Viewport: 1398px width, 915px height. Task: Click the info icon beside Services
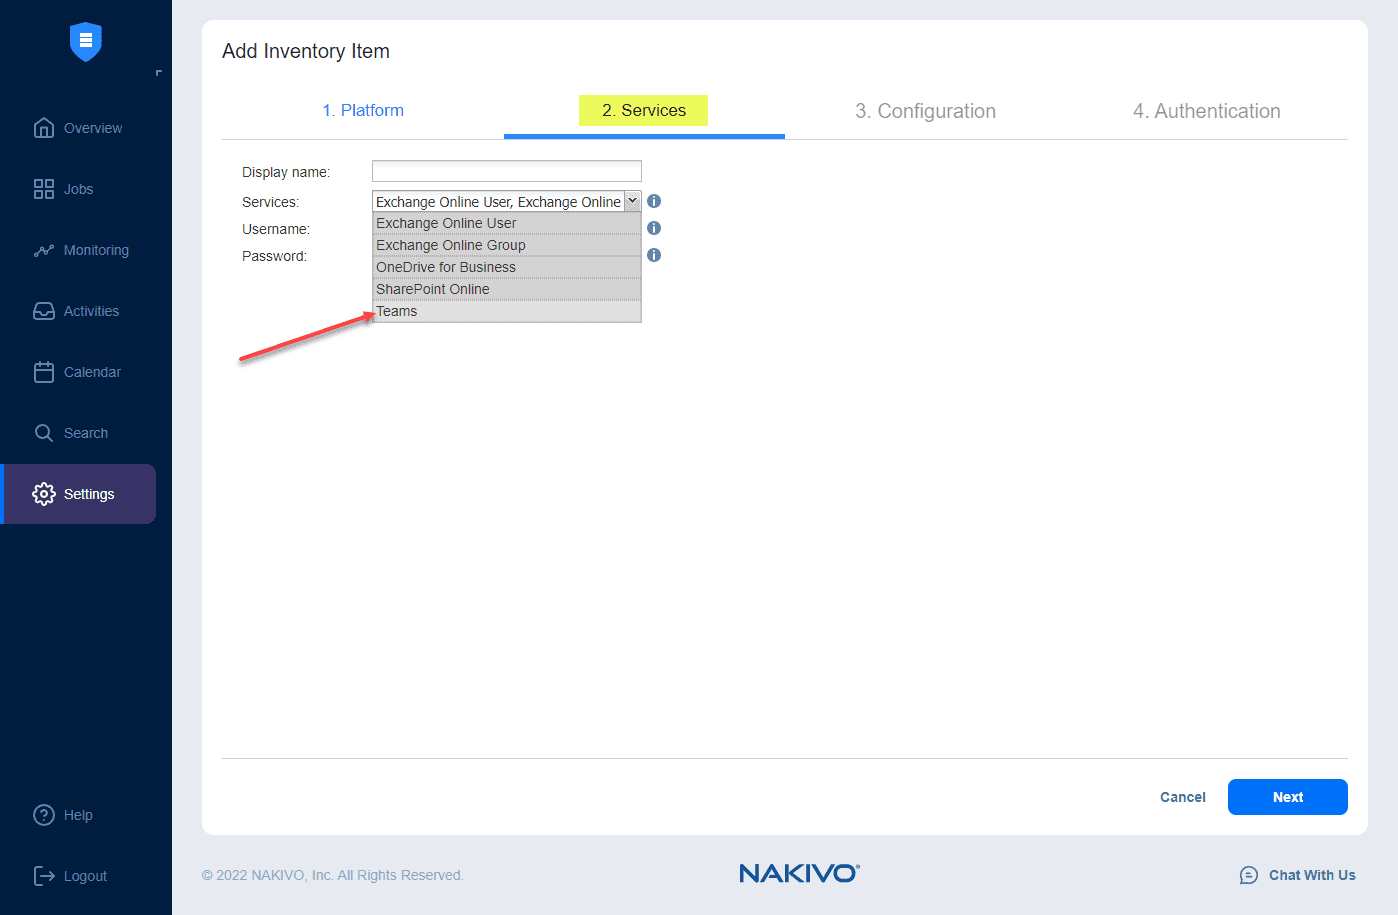coord(653,201)
